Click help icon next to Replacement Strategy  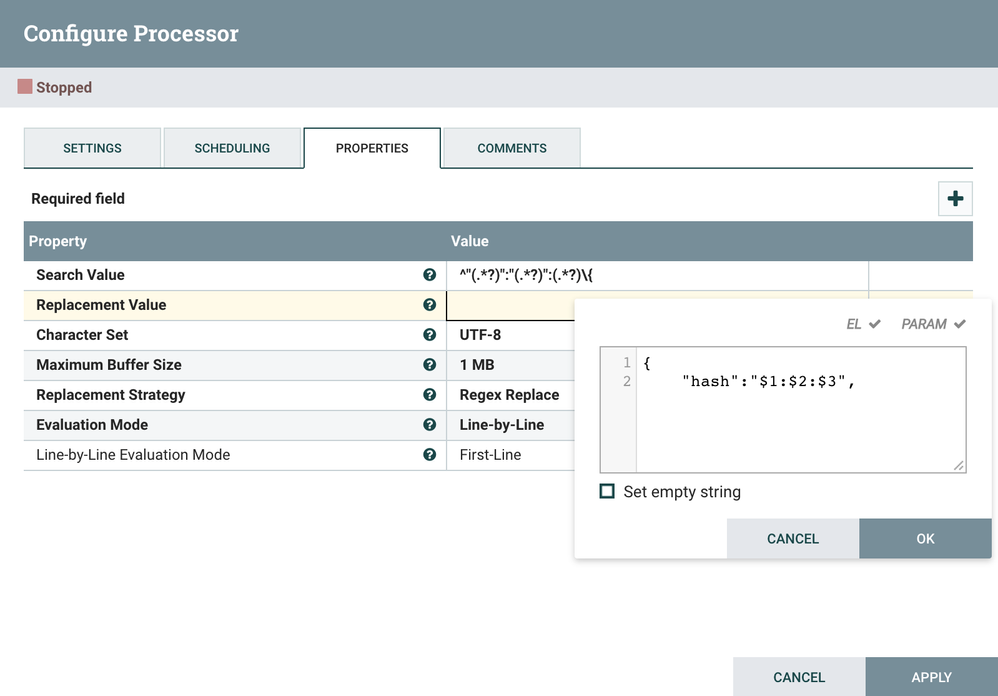tap(430, 395)
